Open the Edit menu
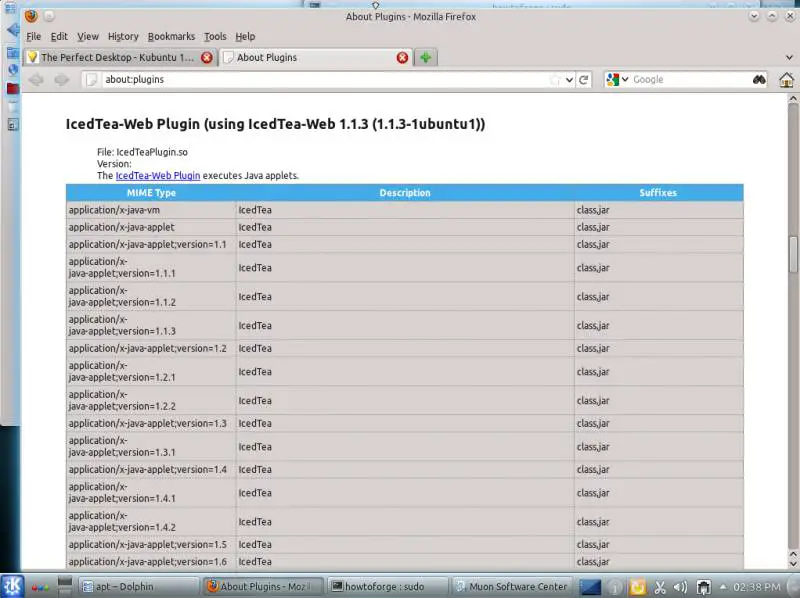Viewport: 800px width, 598px height. point(59,37)
